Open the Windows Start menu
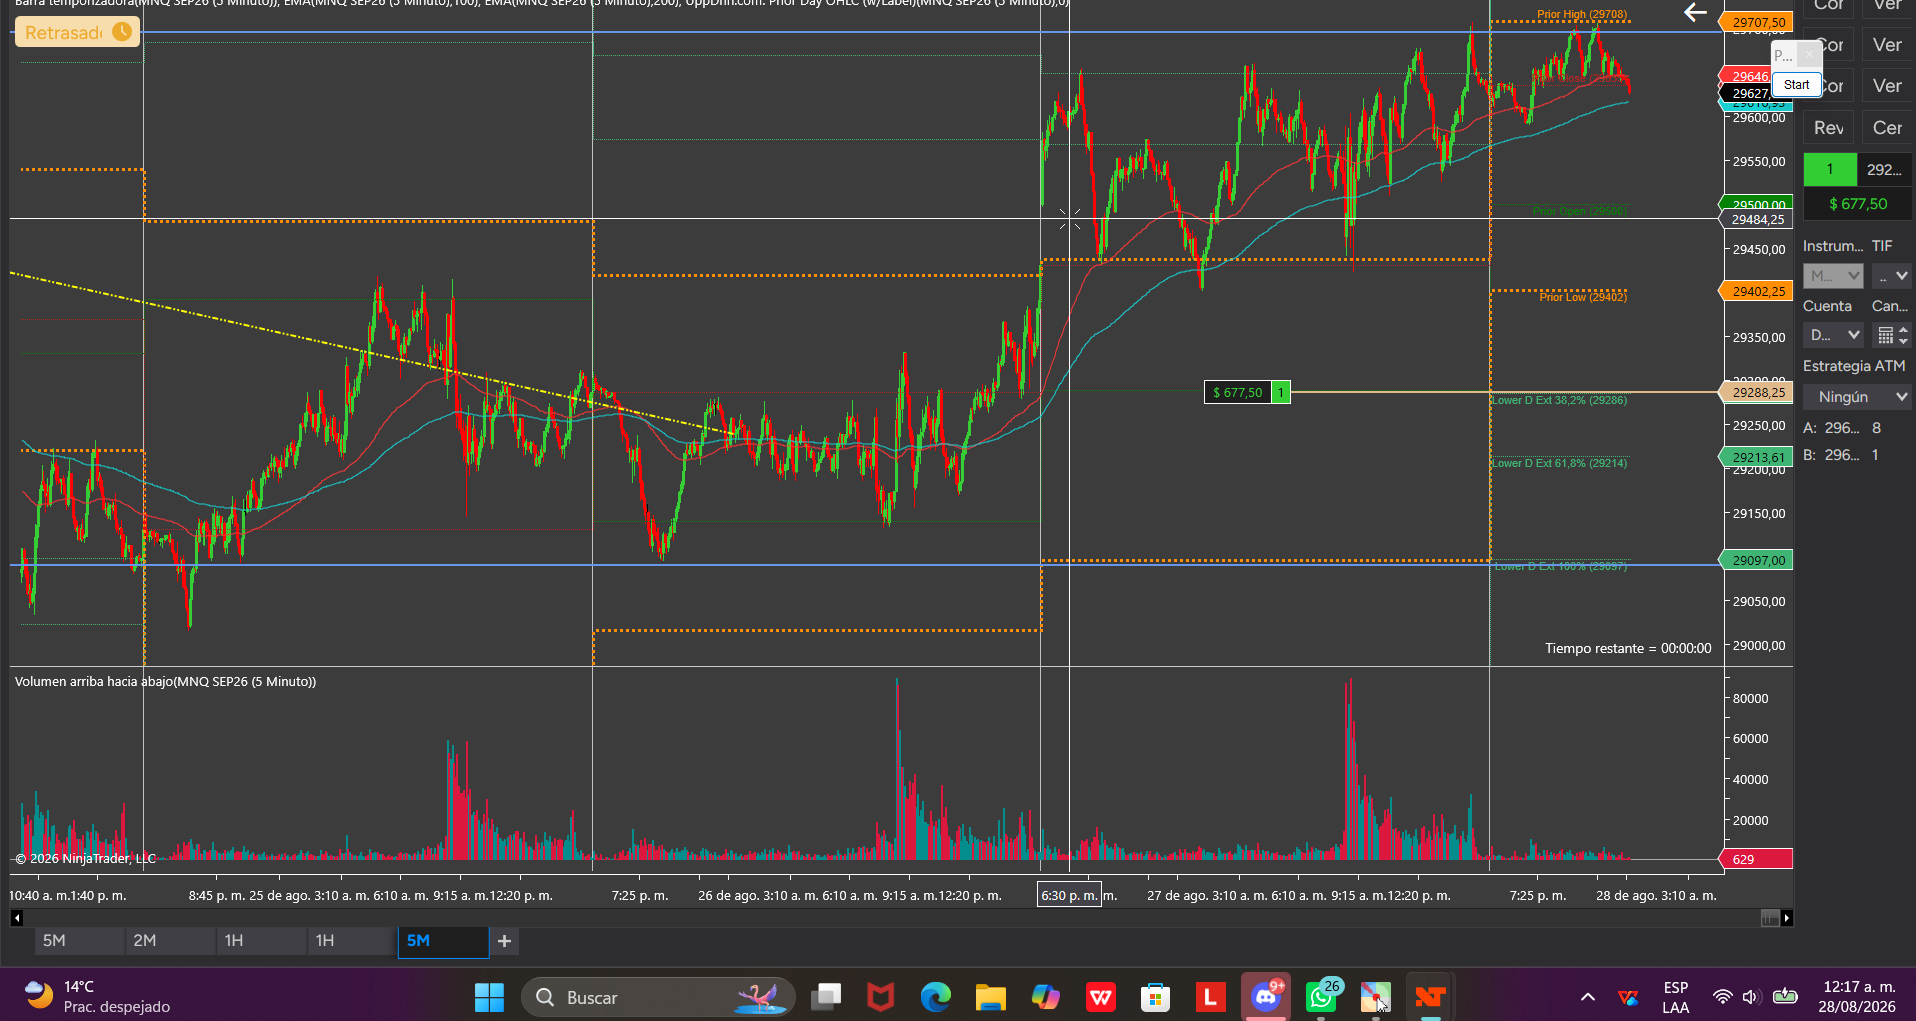The height and width of the screenshot is (1021, 1916). click(x=489, y=997)
